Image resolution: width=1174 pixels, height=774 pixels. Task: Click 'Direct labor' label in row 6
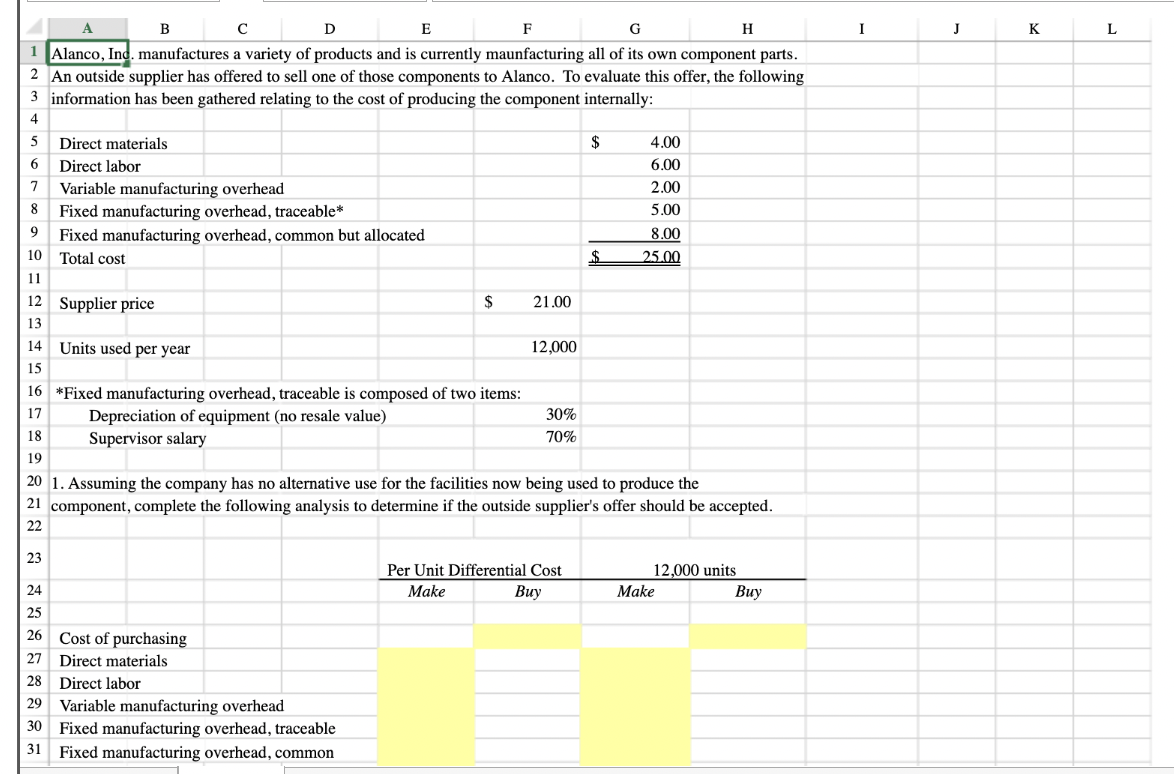pos(100,166)
